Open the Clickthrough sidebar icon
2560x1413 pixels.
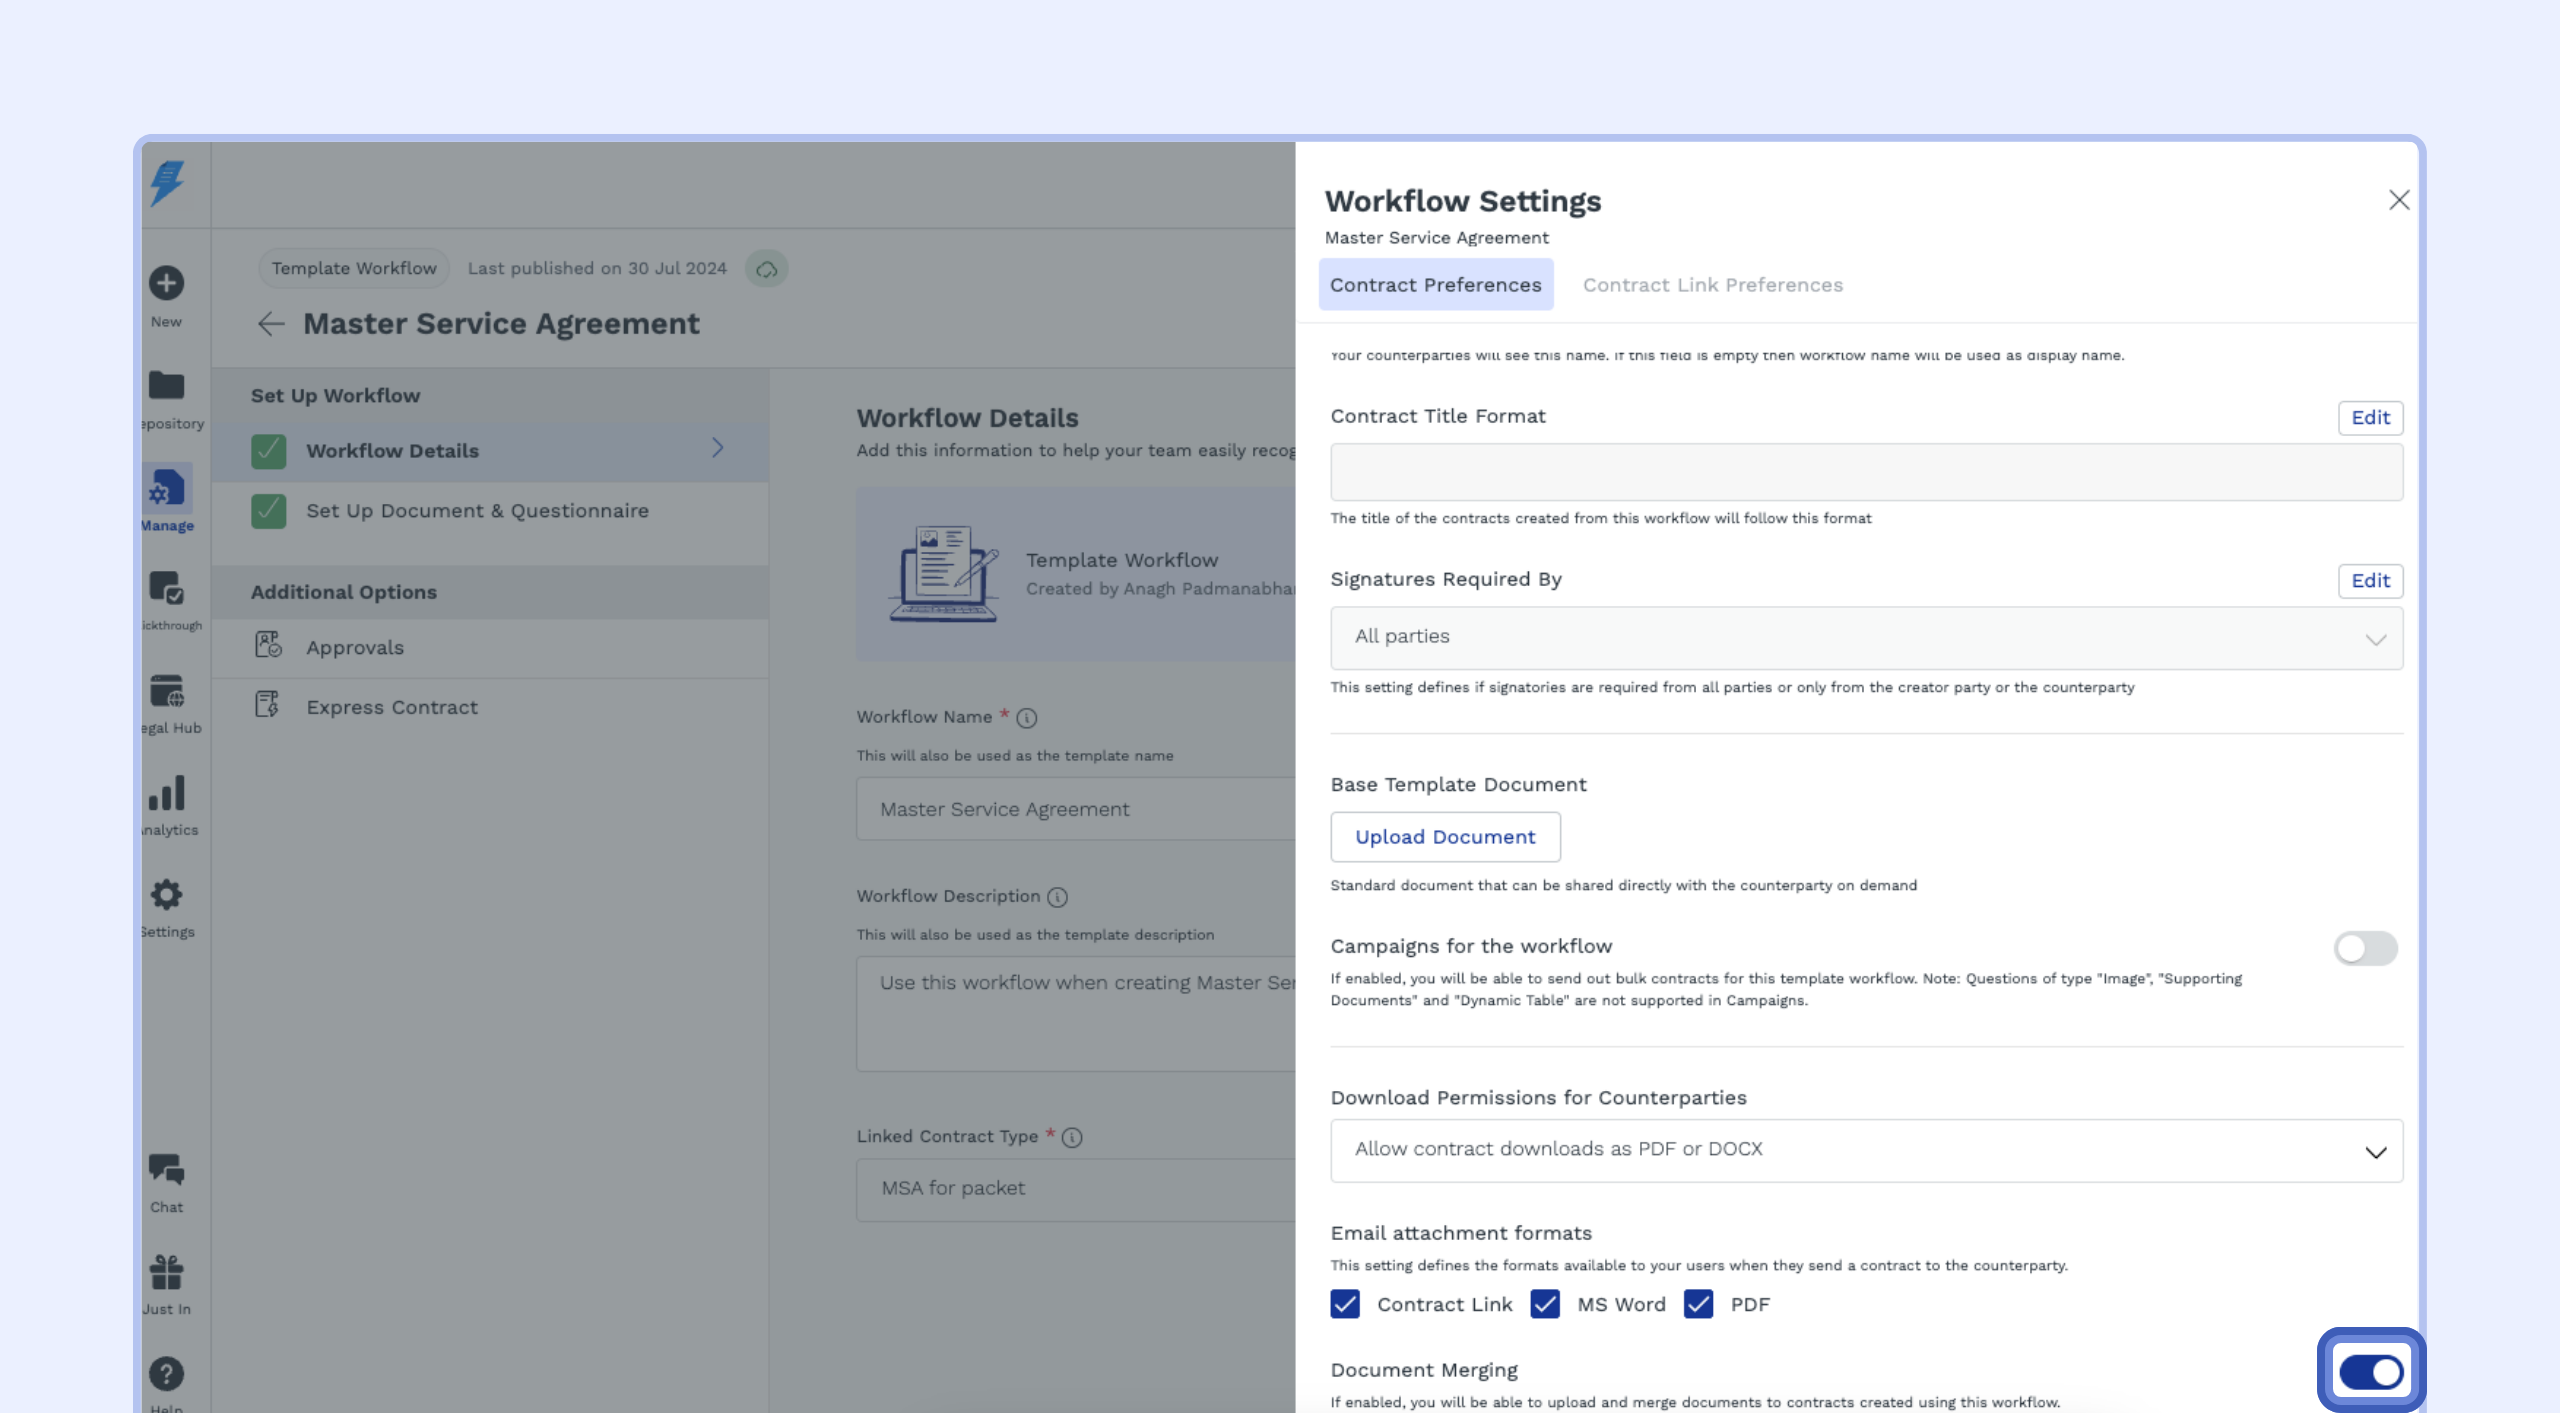click(166, 588)
